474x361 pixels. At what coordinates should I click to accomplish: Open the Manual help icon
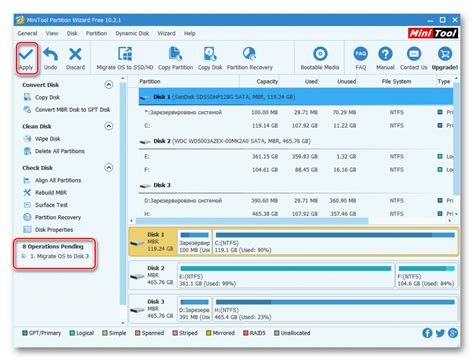click(x=385, y=58)
